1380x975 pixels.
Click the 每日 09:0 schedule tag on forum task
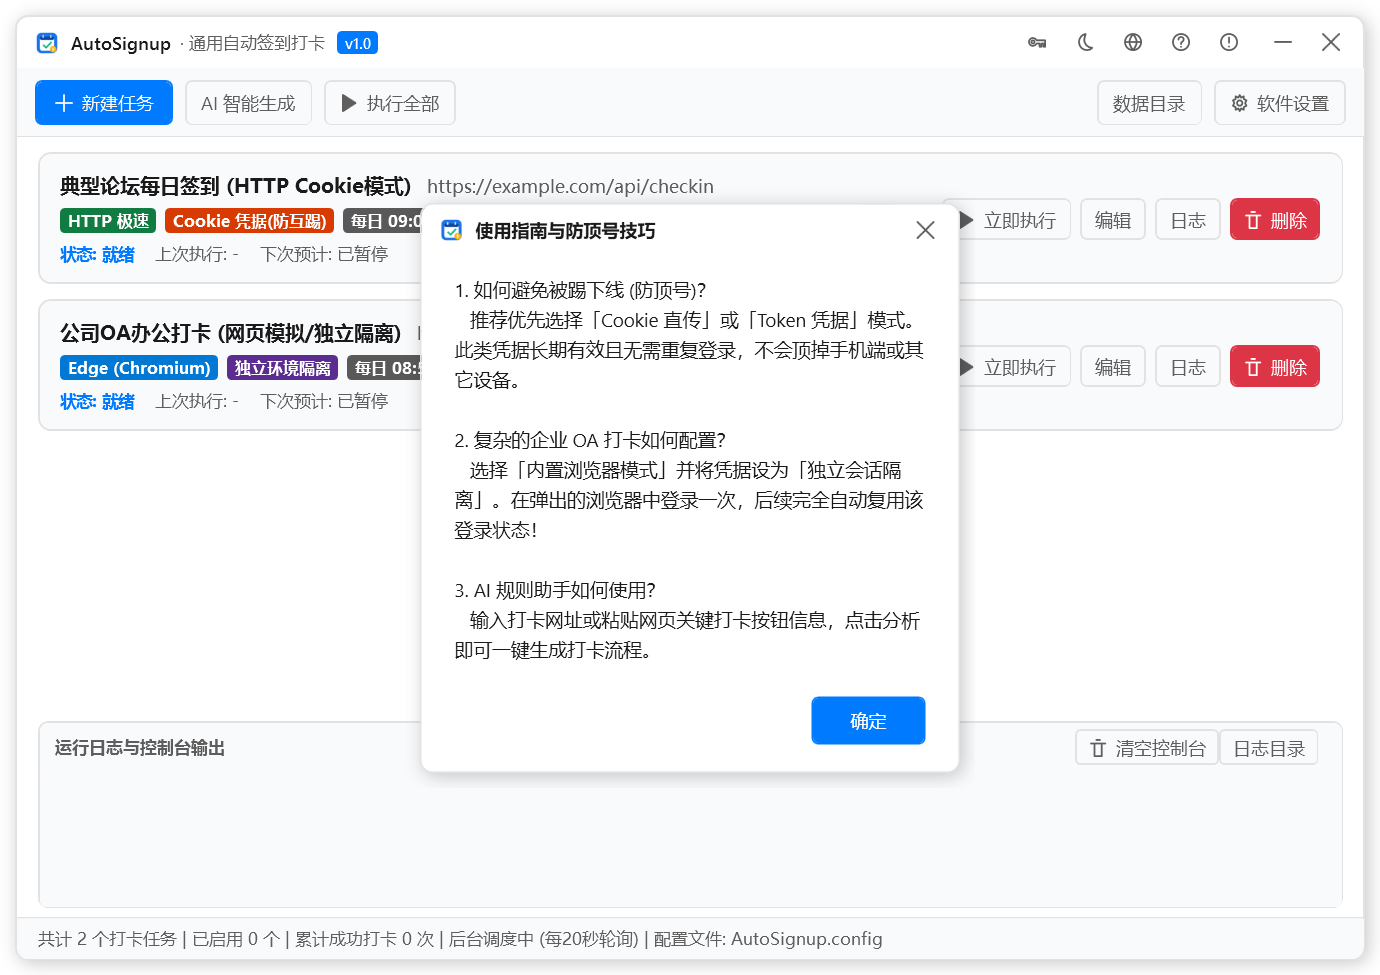coord(383,221)
